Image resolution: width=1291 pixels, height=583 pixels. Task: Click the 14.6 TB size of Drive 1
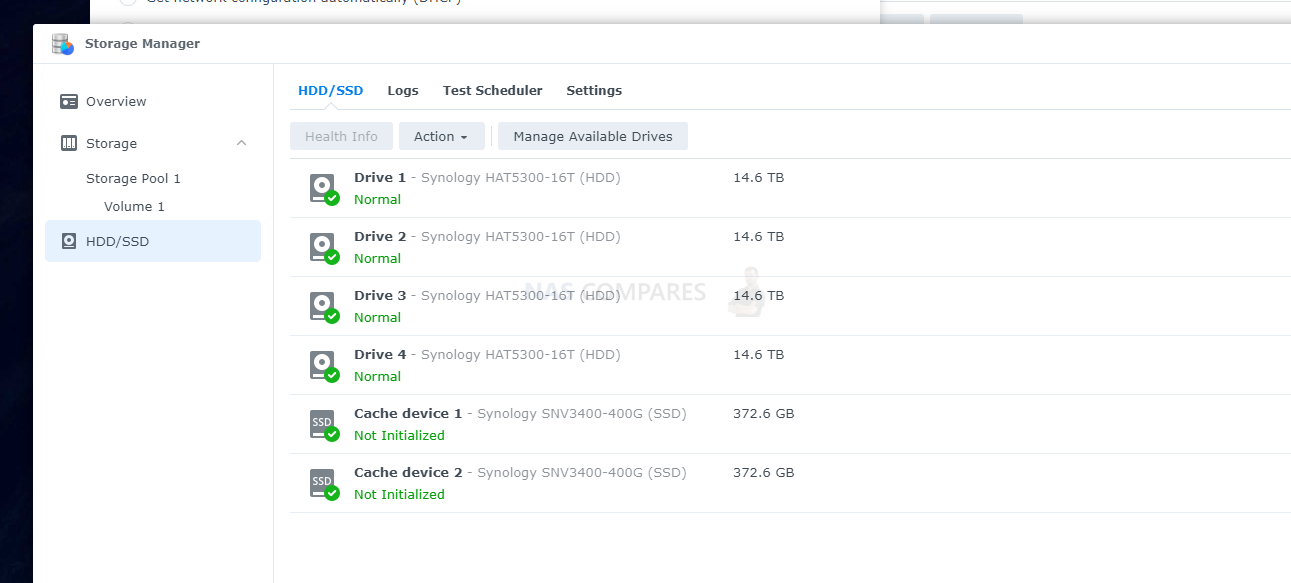pos(758,177)
